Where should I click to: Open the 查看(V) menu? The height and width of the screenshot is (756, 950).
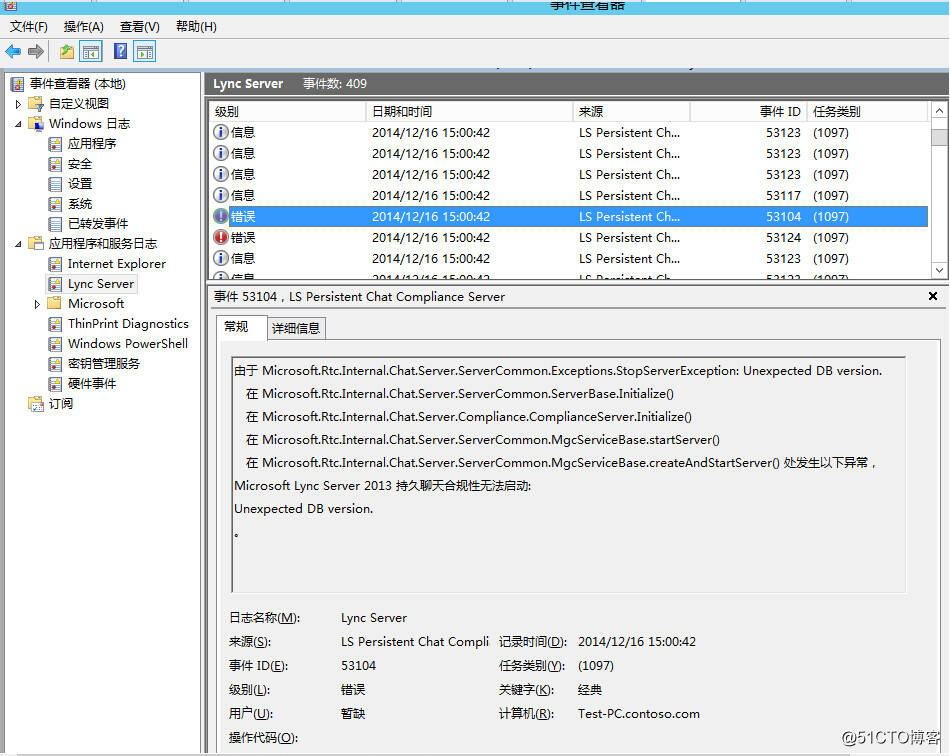[139, 27]
